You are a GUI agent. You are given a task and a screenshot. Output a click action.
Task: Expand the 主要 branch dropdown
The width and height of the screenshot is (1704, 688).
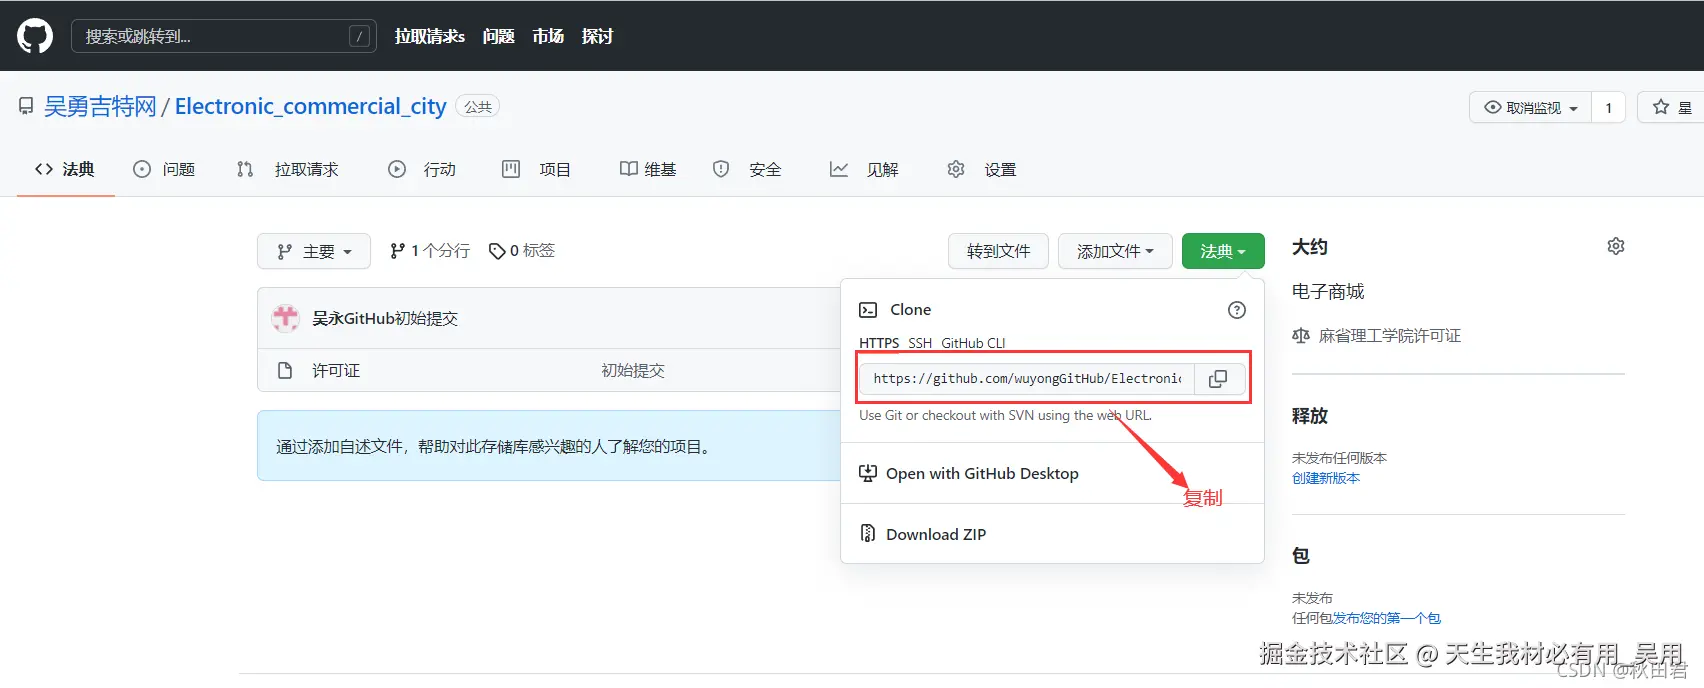point(314,251)
